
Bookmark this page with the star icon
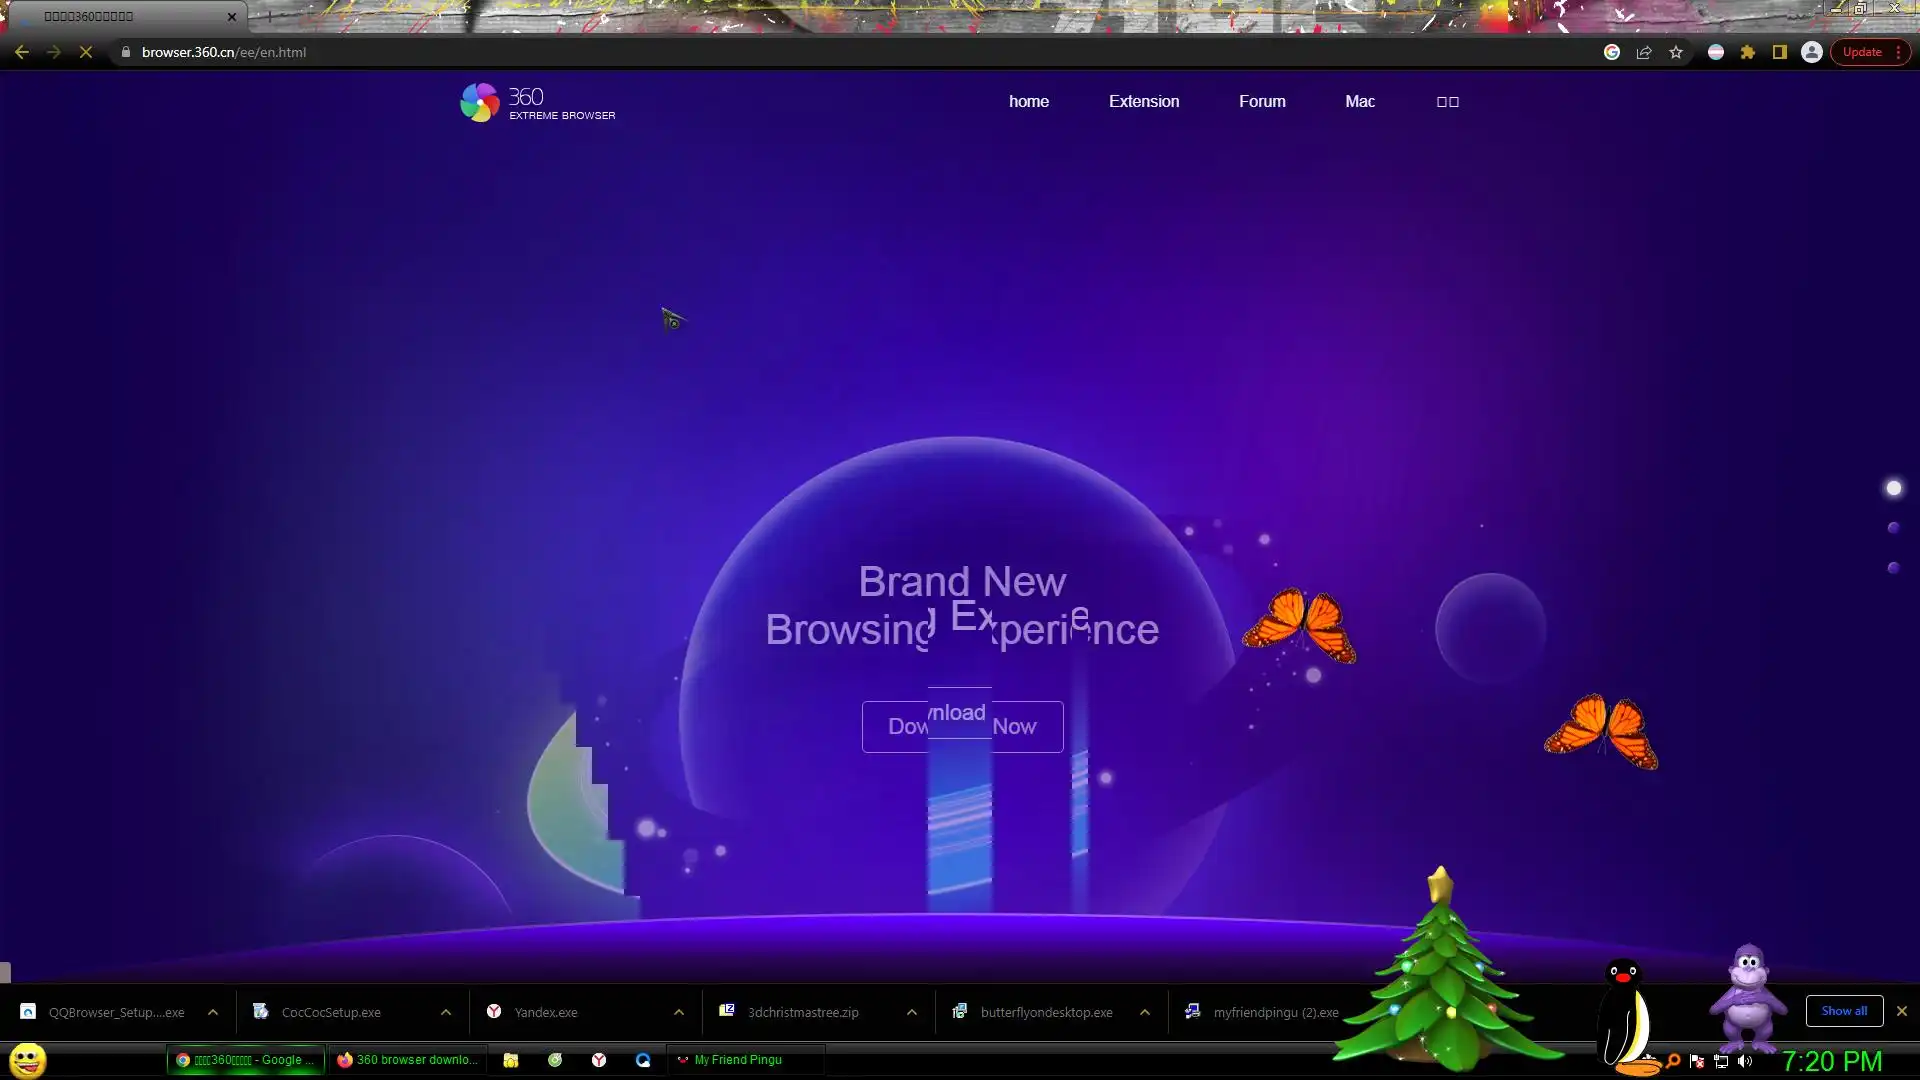[x=1676, y=52]
